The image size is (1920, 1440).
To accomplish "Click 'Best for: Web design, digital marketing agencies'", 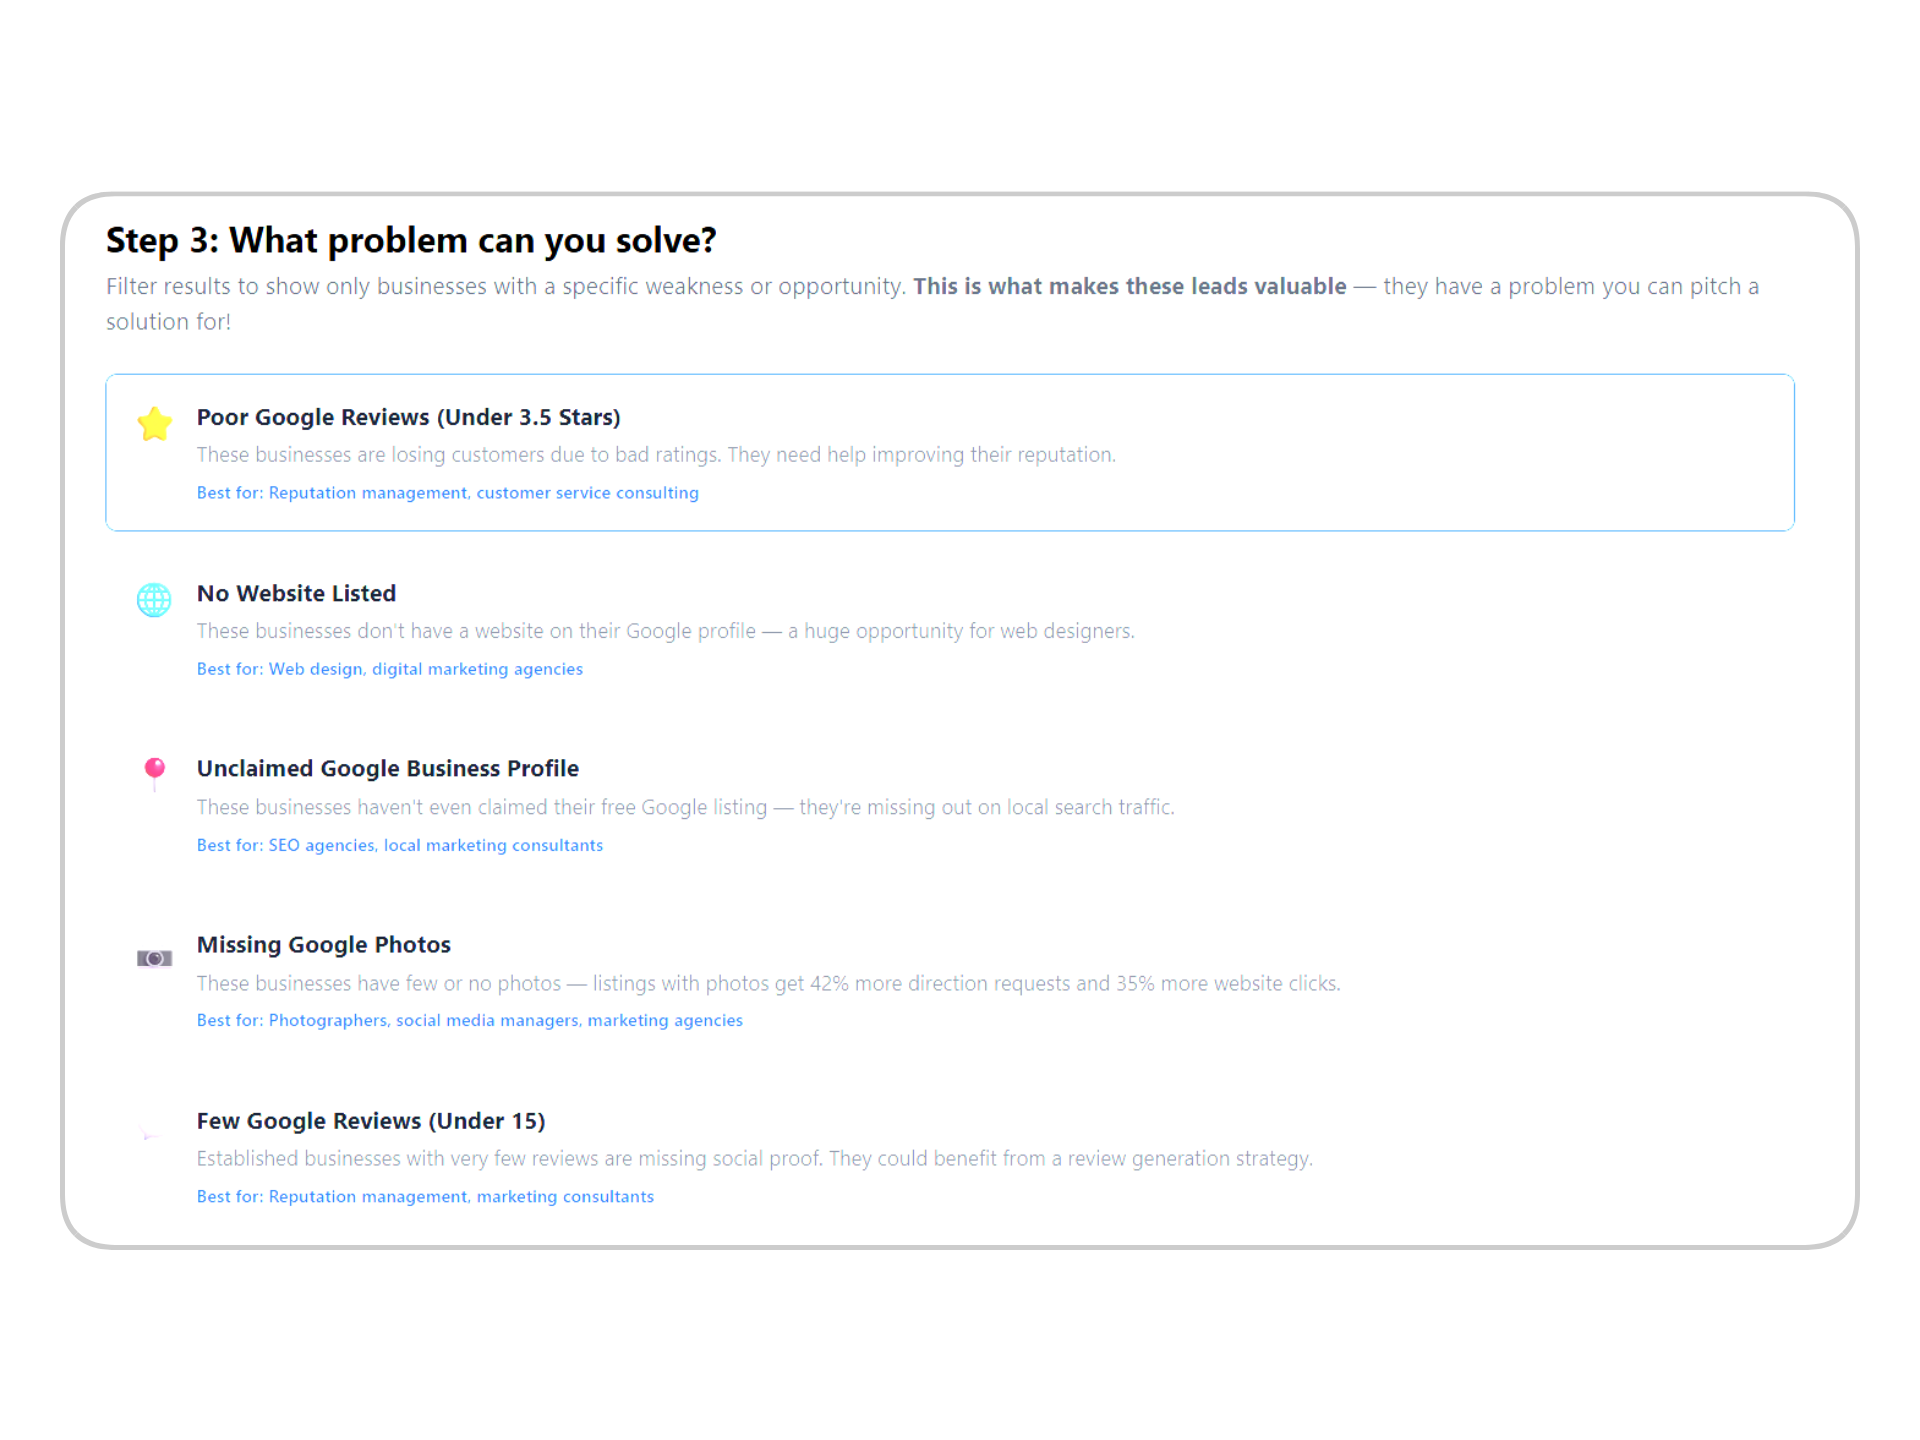I will tap(389, 669).
